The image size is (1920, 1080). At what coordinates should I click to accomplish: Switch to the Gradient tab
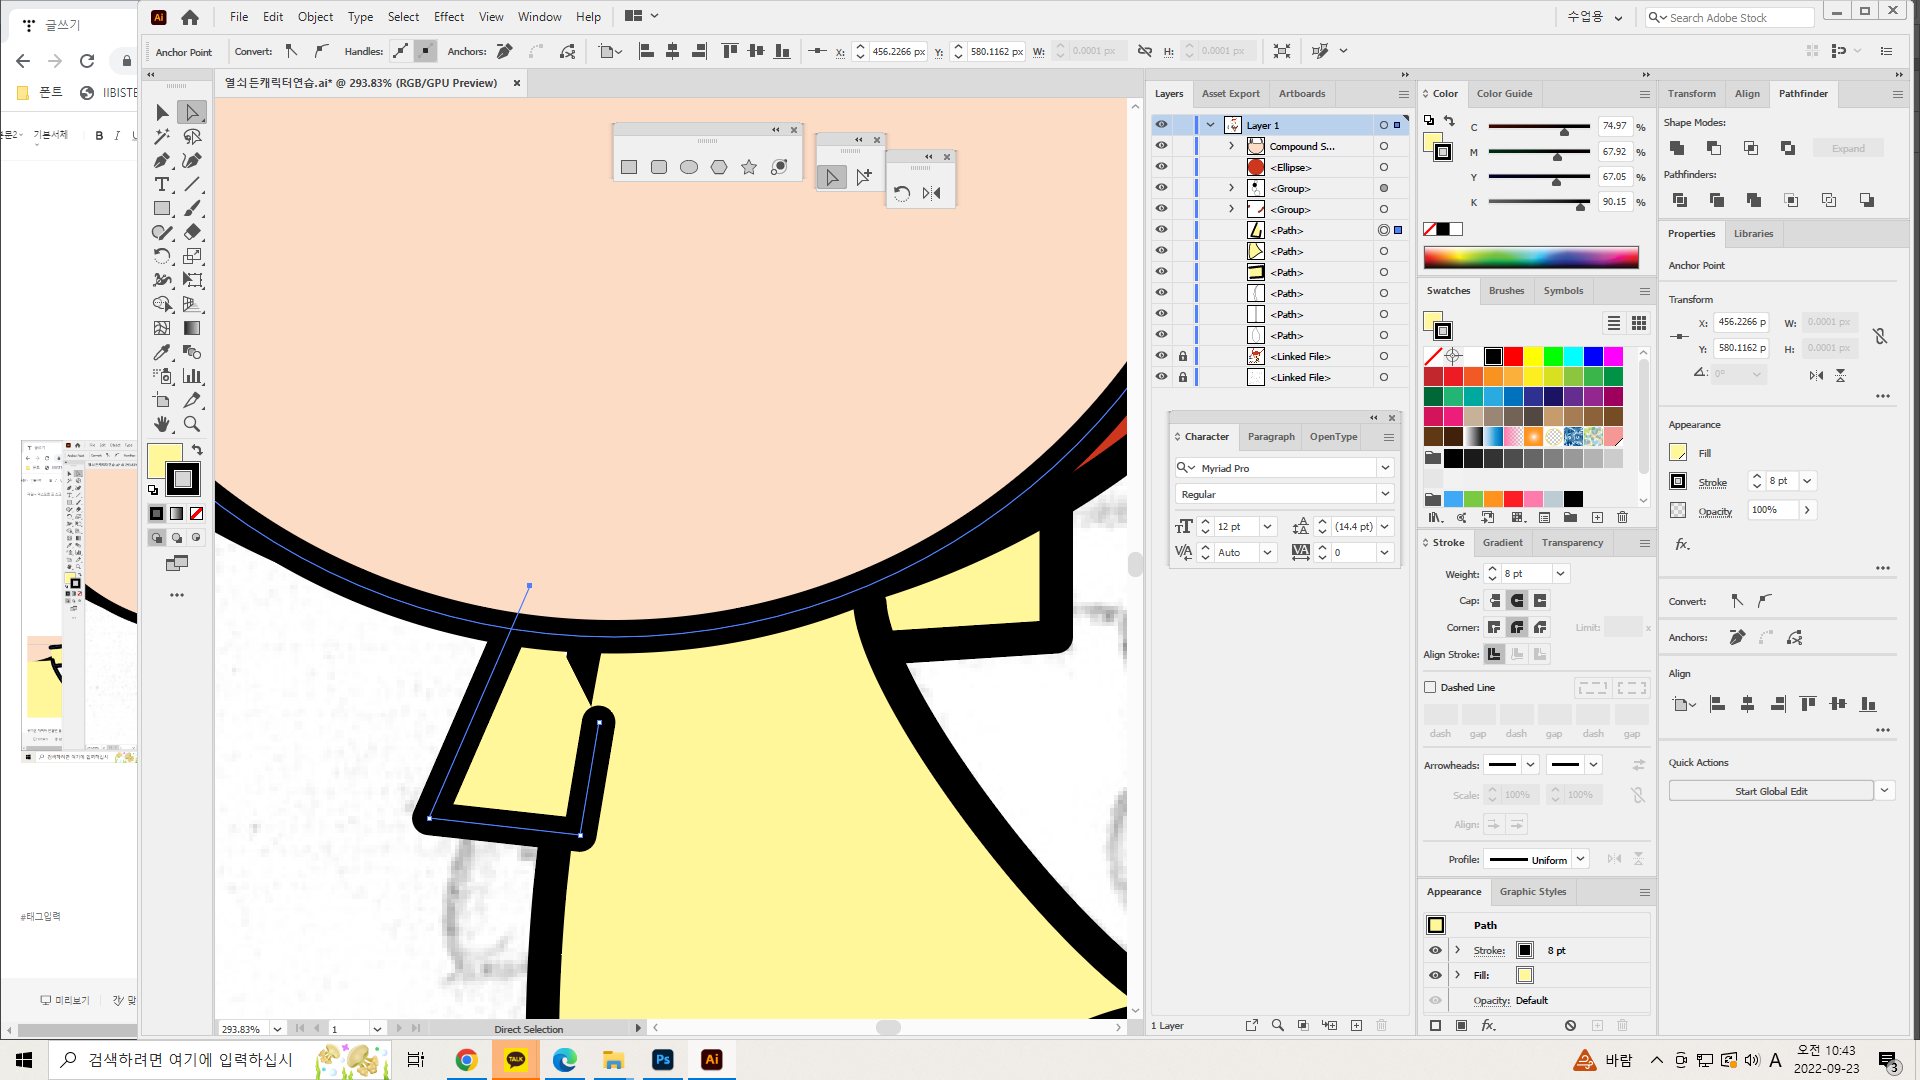pyautogui.click(x=1502, y=543)
